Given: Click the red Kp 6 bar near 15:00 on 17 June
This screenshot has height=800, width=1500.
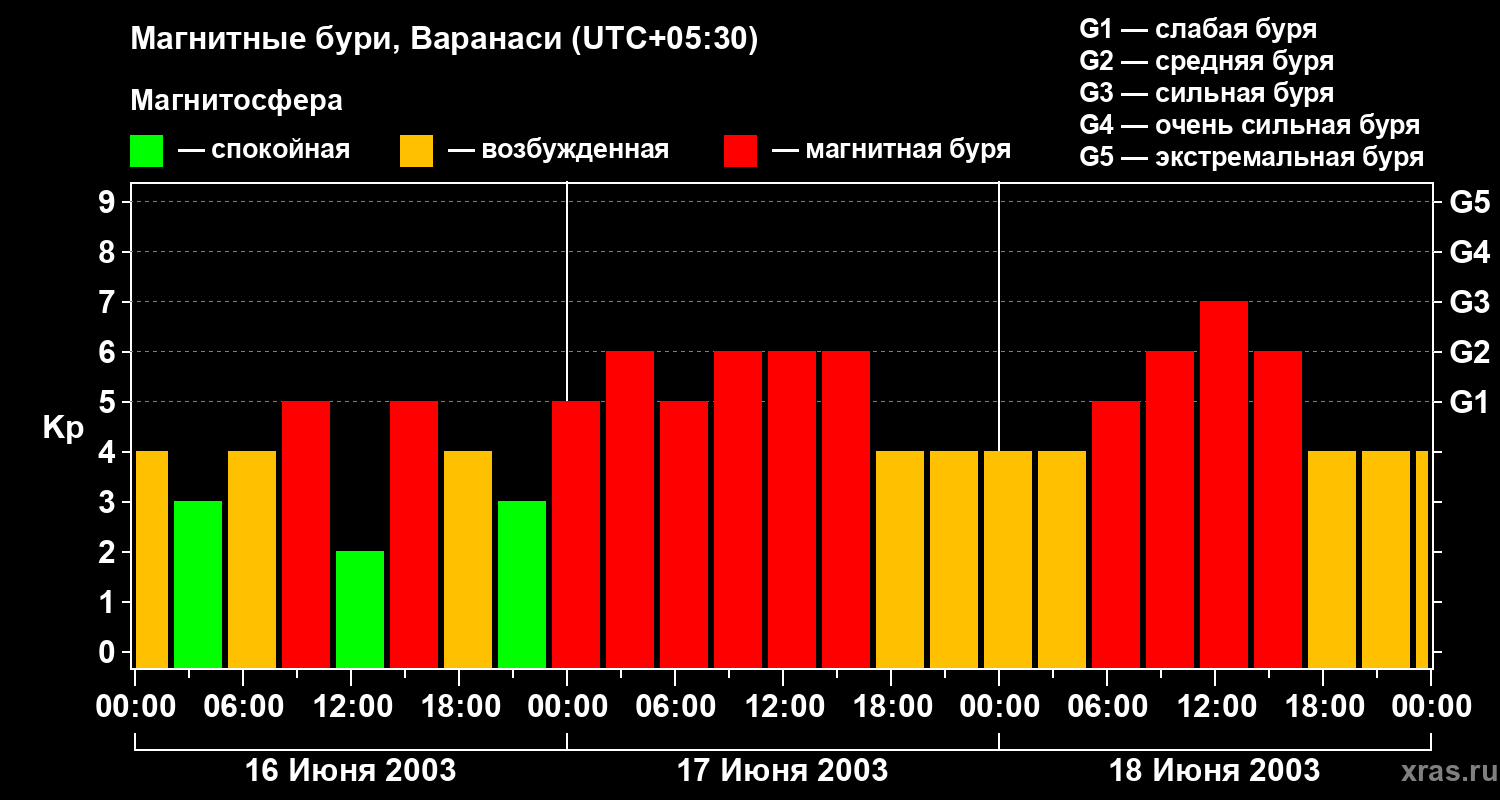Looking at the screenshot, I should pyautogui.click(x=846, y=509).
